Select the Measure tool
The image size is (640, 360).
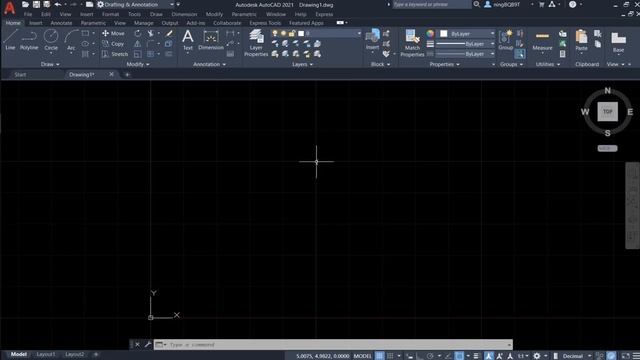click(542, 40)
